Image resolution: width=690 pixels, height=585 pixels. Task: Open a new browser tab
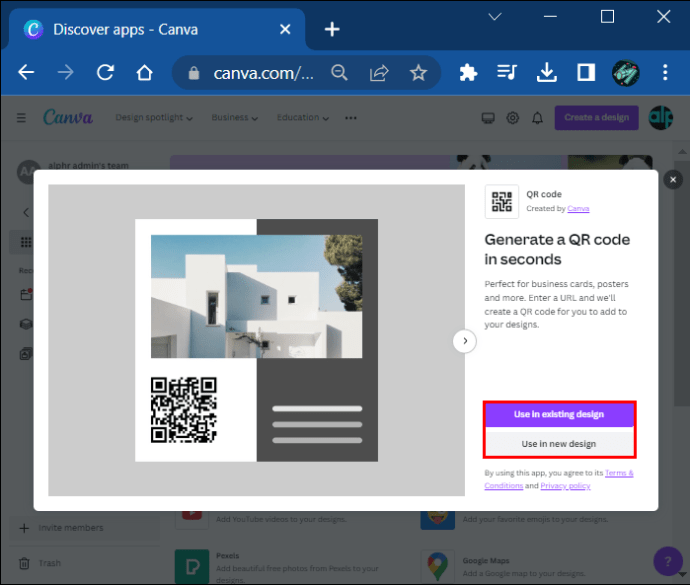(332, 29)
